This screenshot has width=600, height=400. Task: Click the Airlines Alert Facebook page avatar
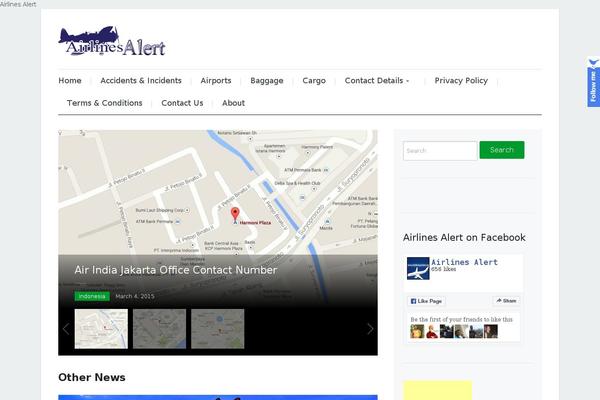coord(418,268)
